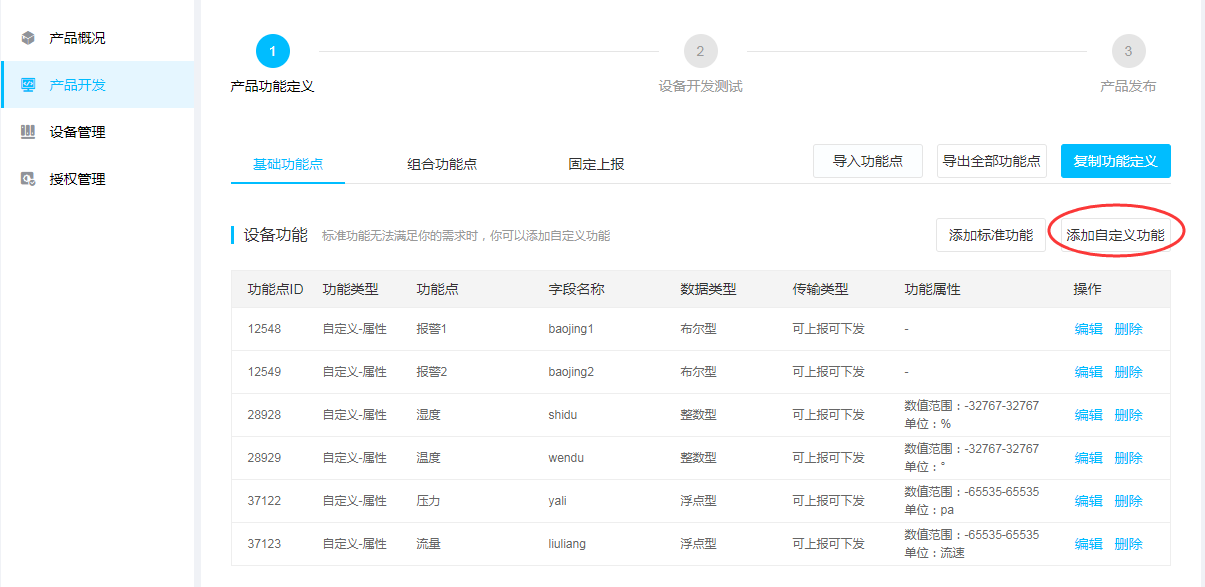Click the 产品概况 cube icon in sidebar

(28, 38)
